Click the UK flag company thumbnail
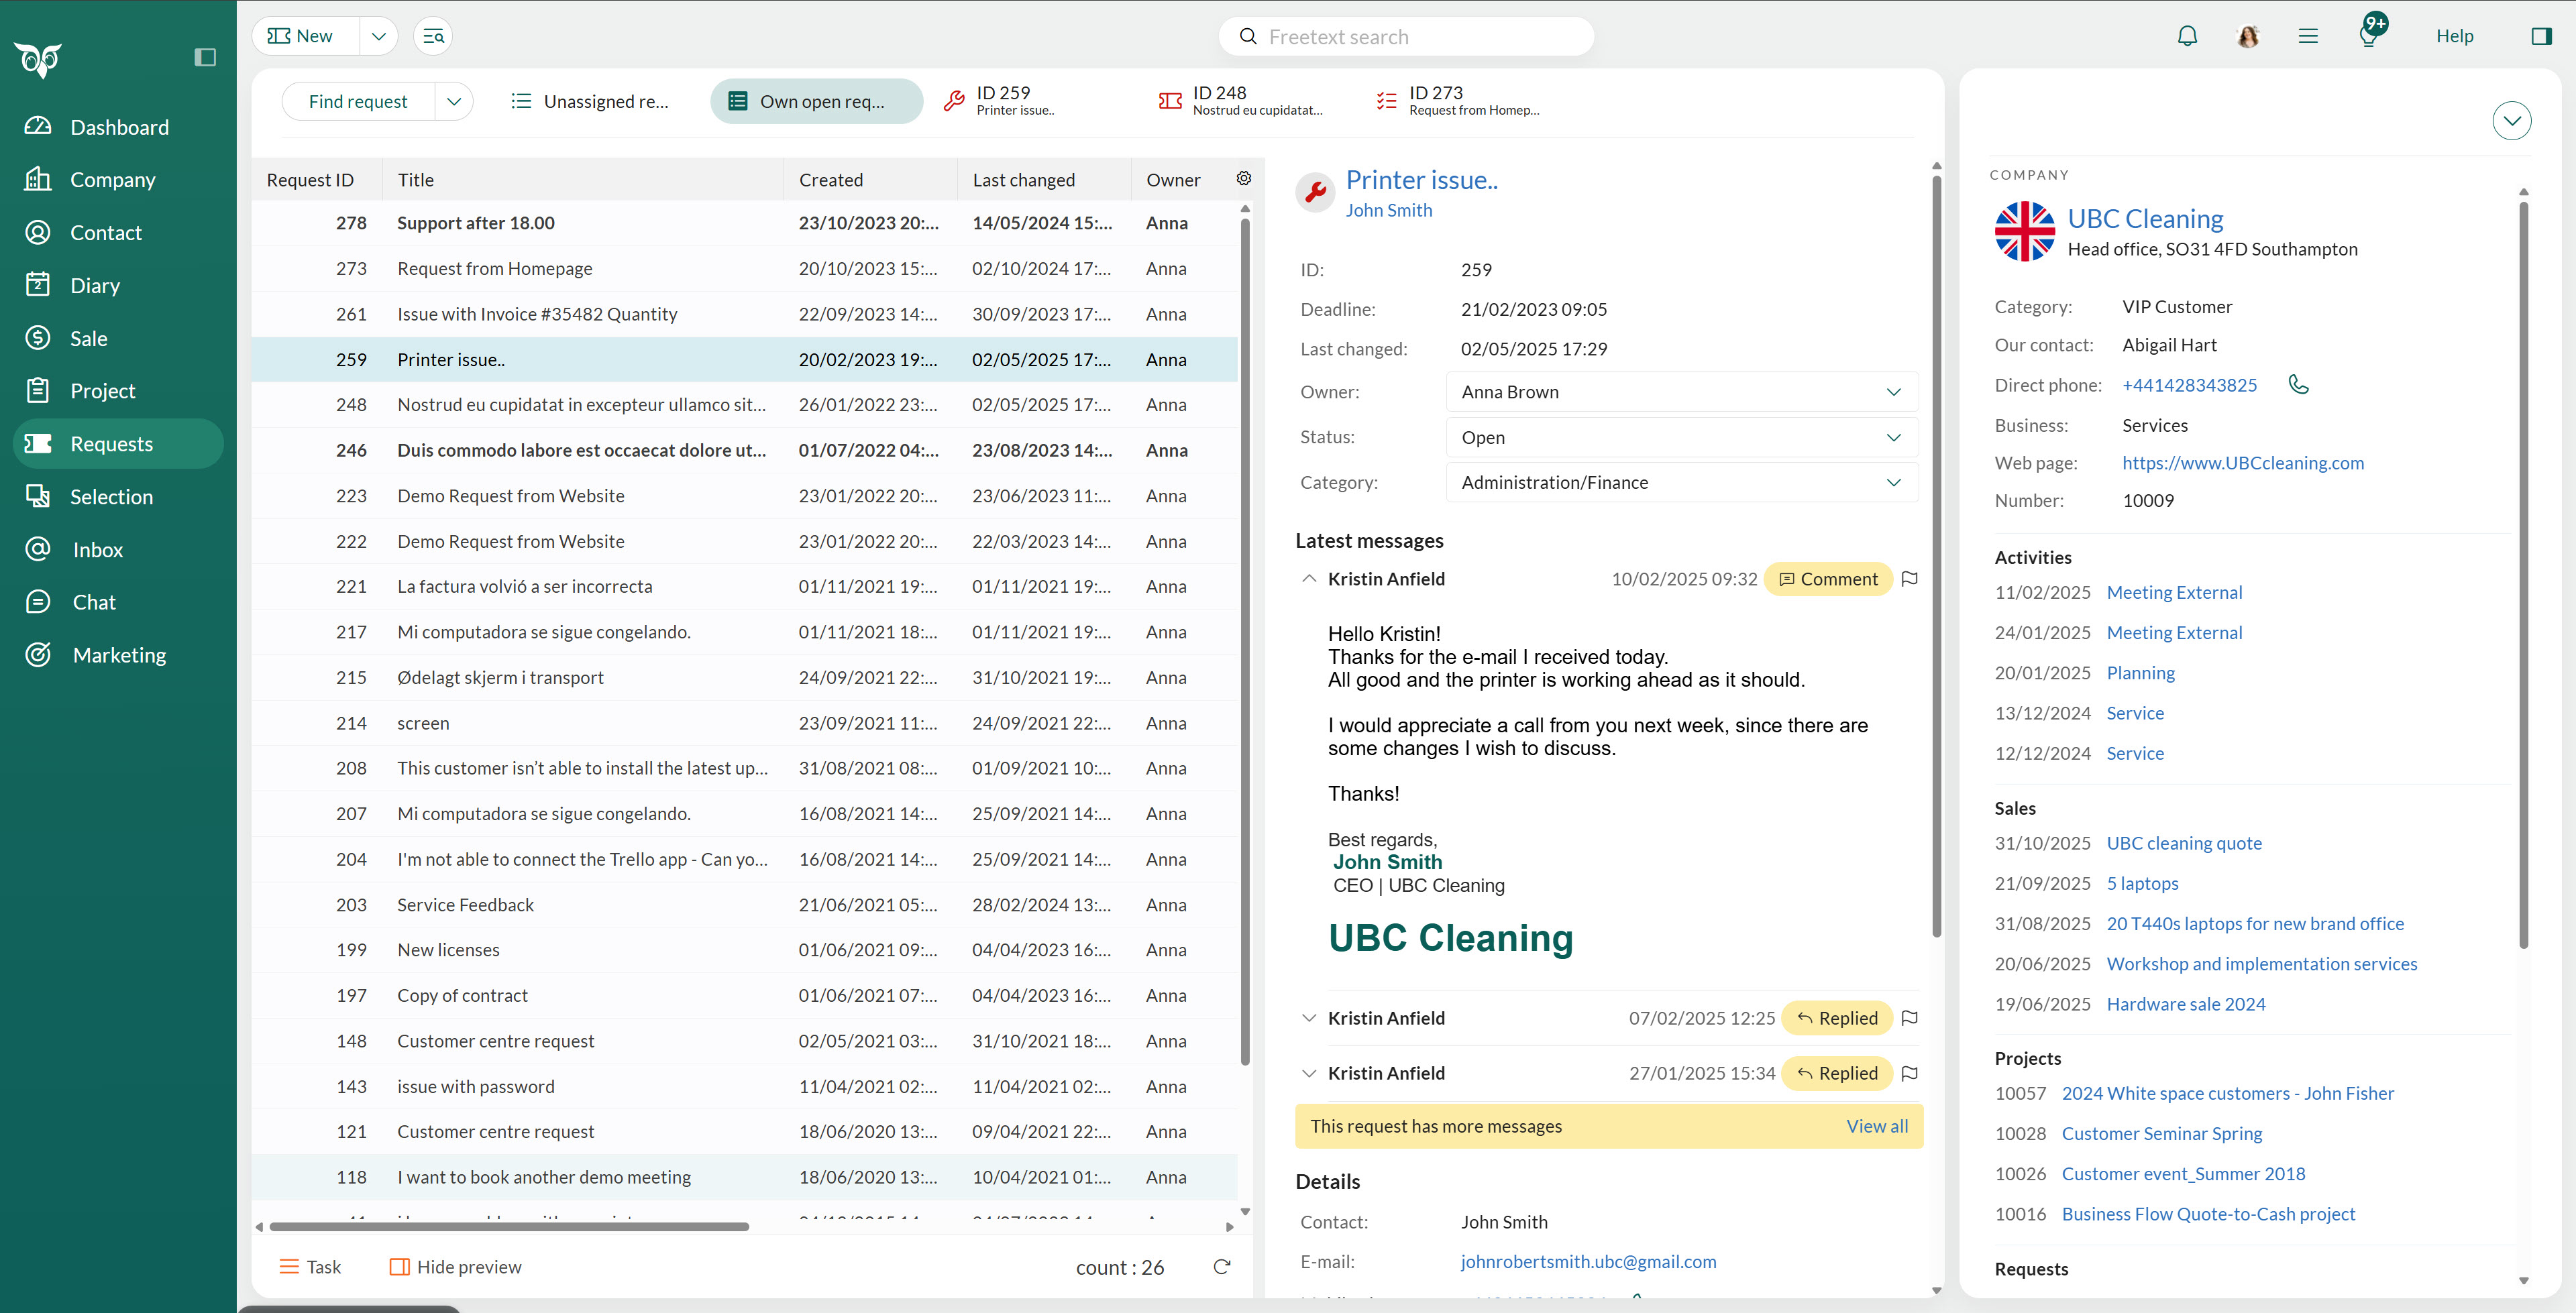 [x=2024, y=231]
